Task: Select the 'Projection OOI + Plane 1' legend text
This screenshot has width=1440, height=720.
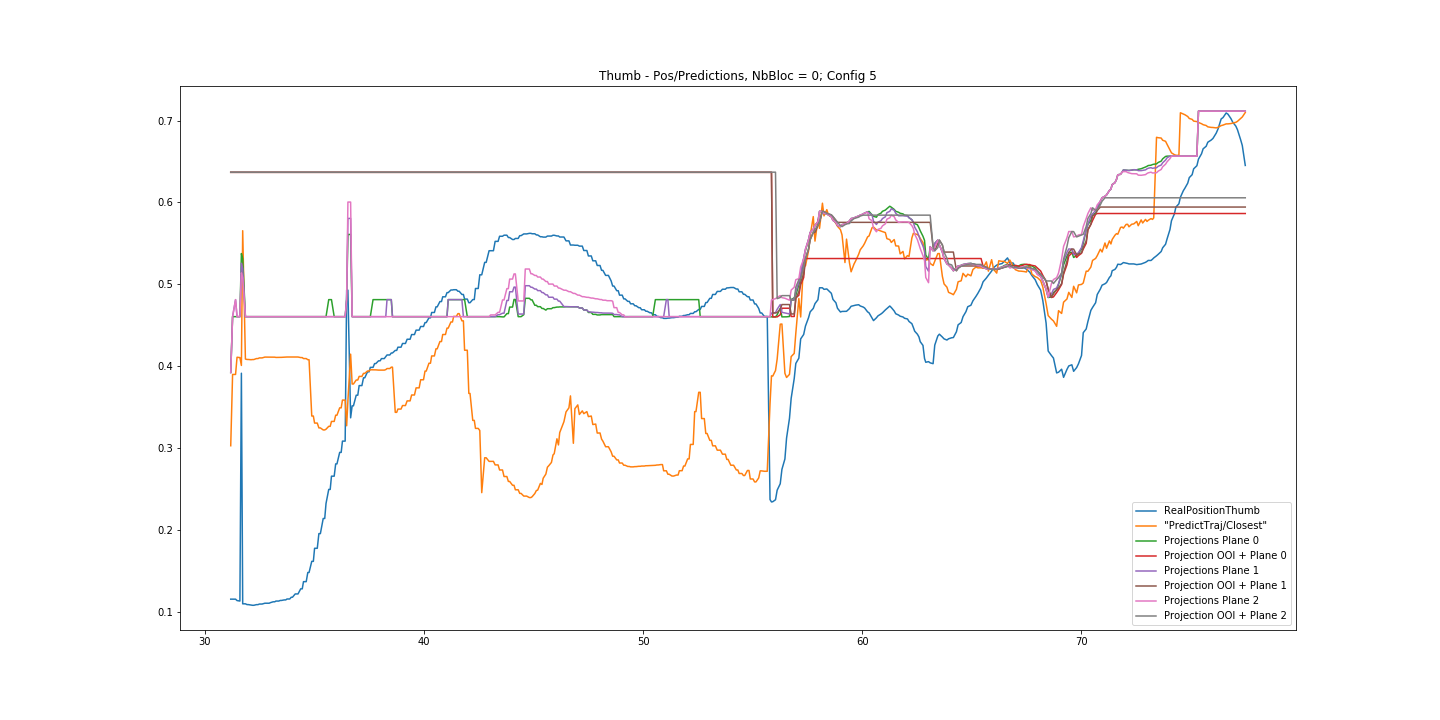Action: [1225, 585]
